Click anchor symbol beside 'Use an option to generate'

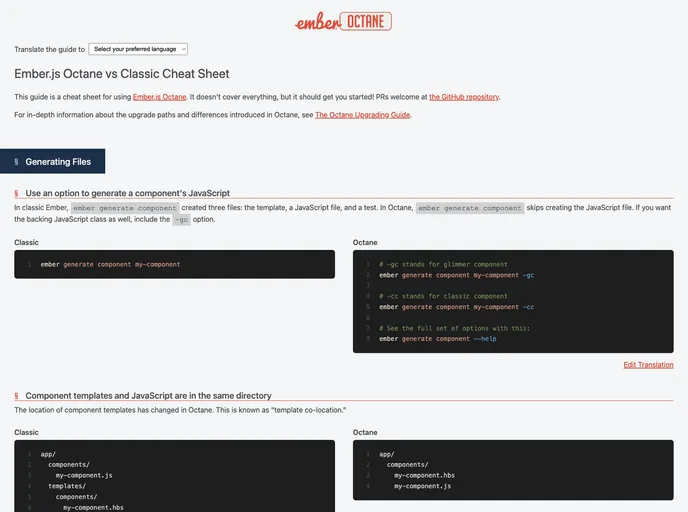(16, 193)
